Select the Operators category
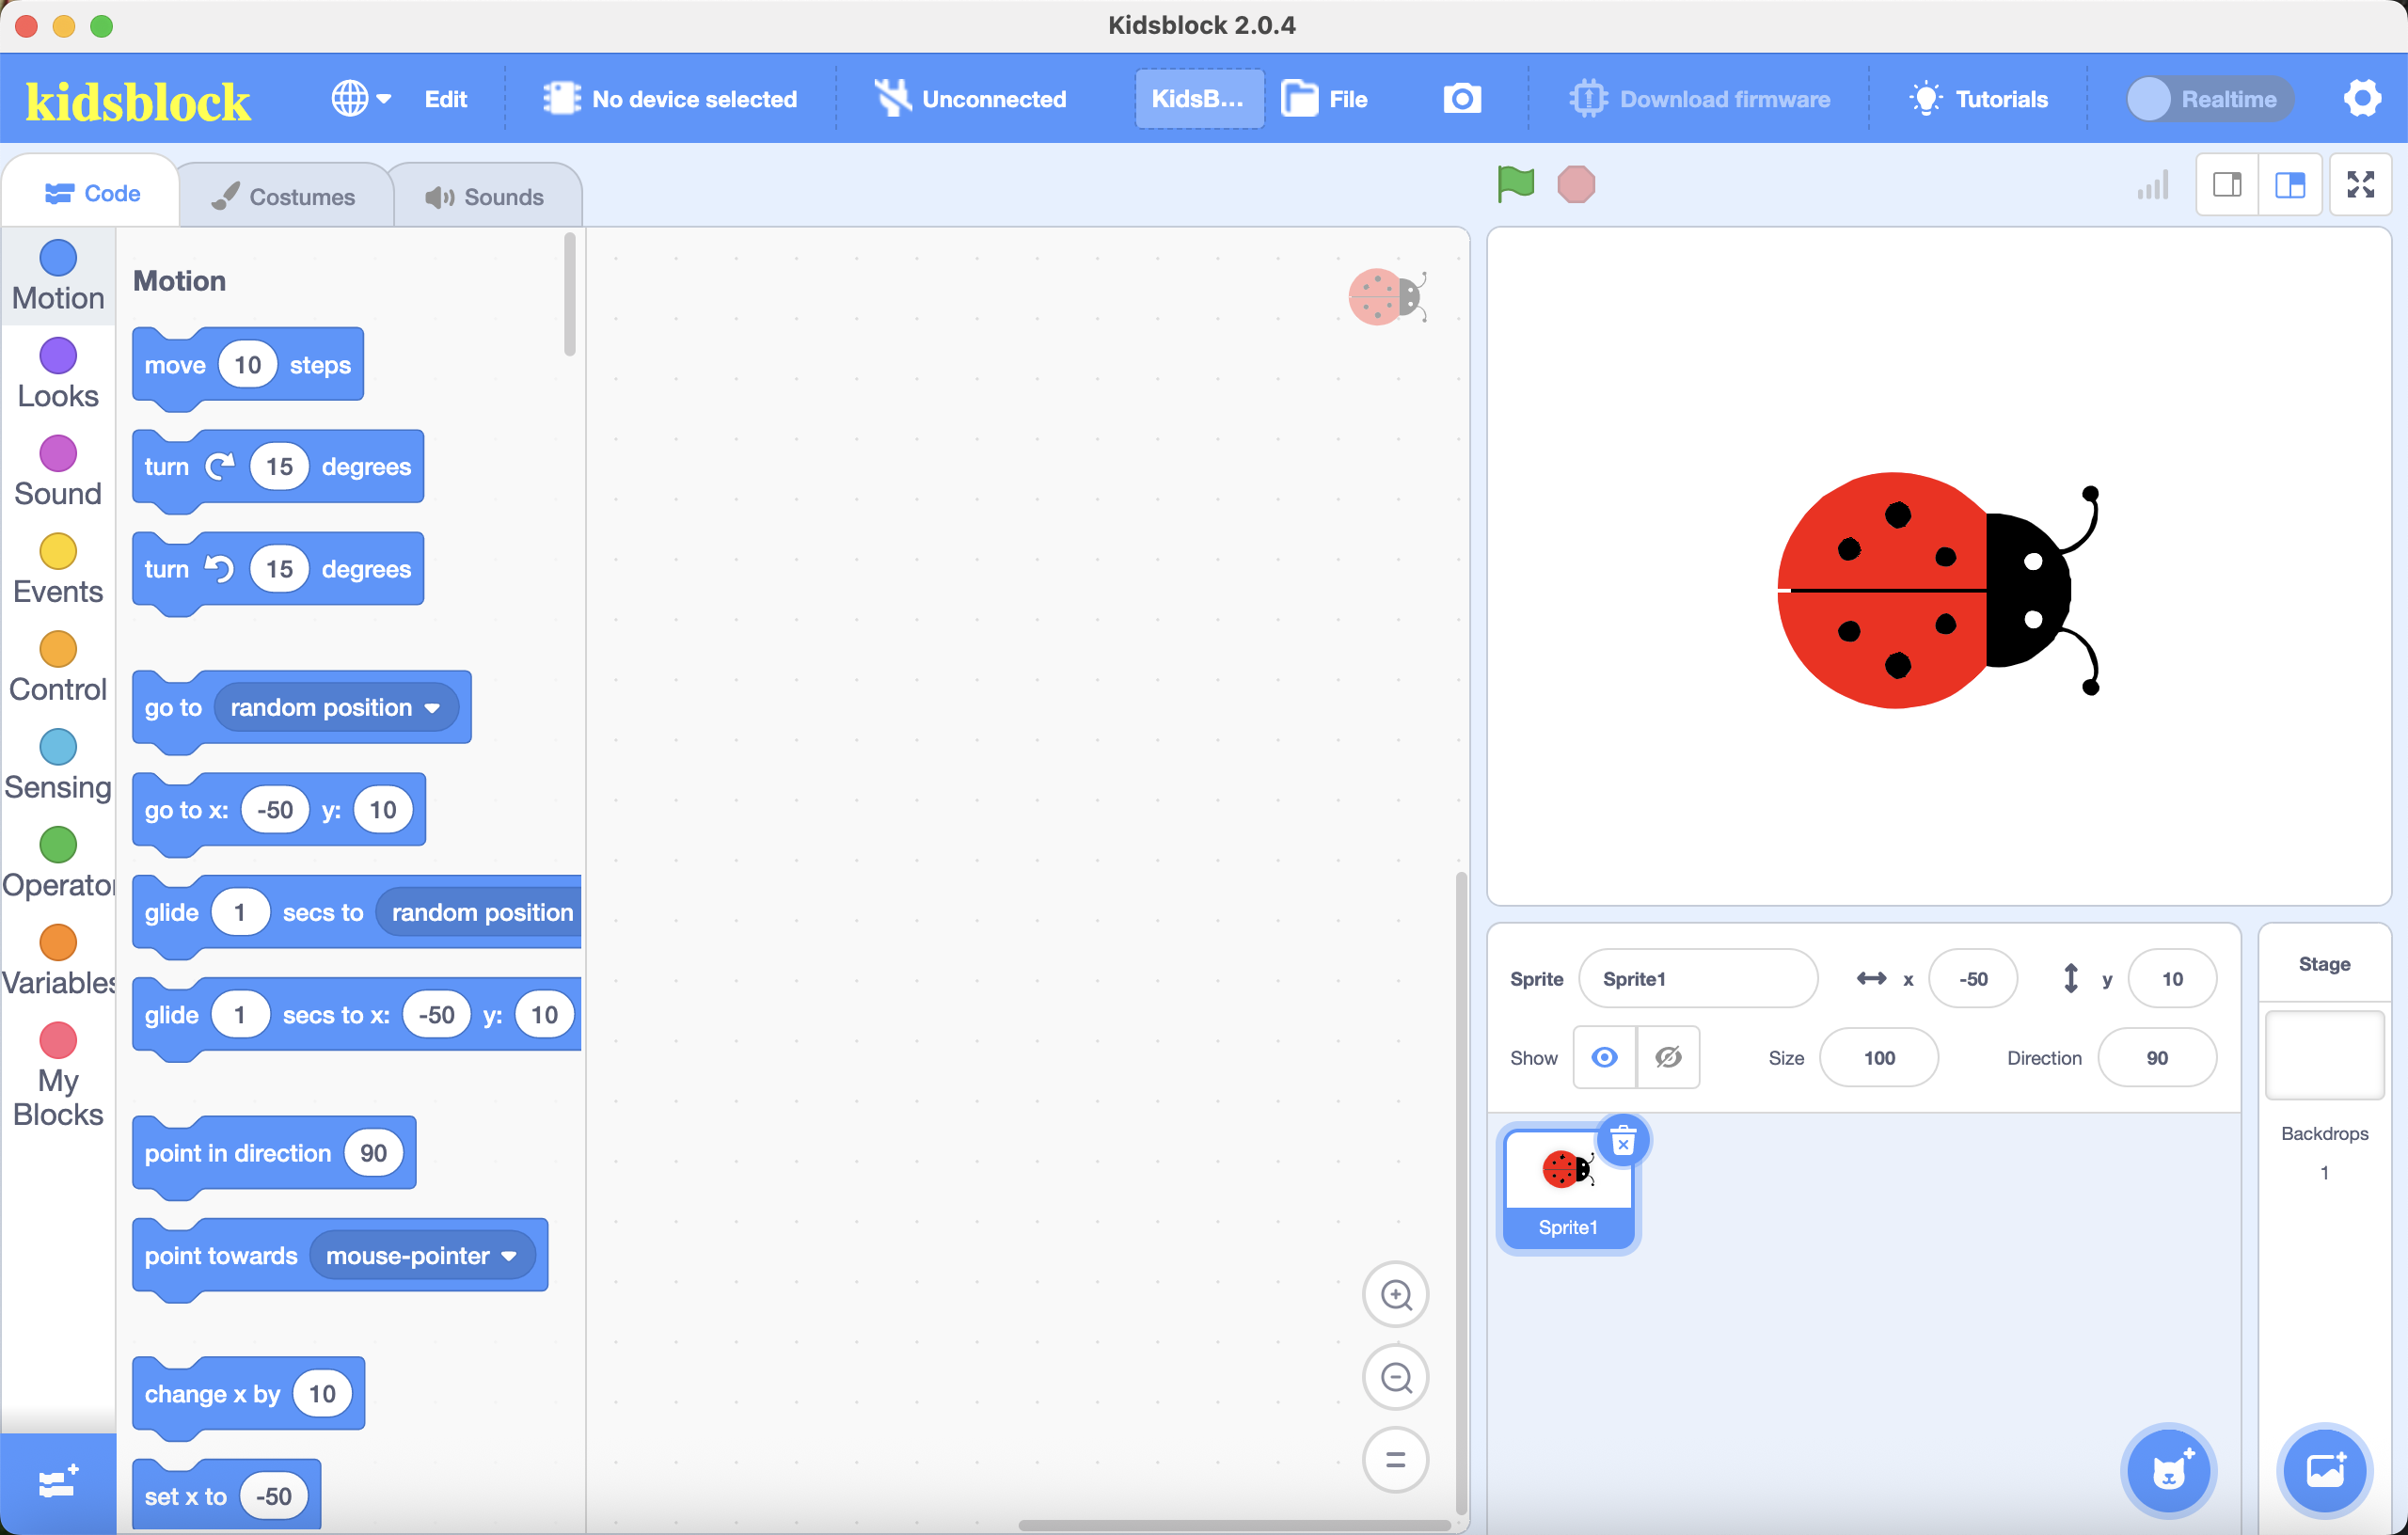2408x1535 pixels. click(58, 864)
